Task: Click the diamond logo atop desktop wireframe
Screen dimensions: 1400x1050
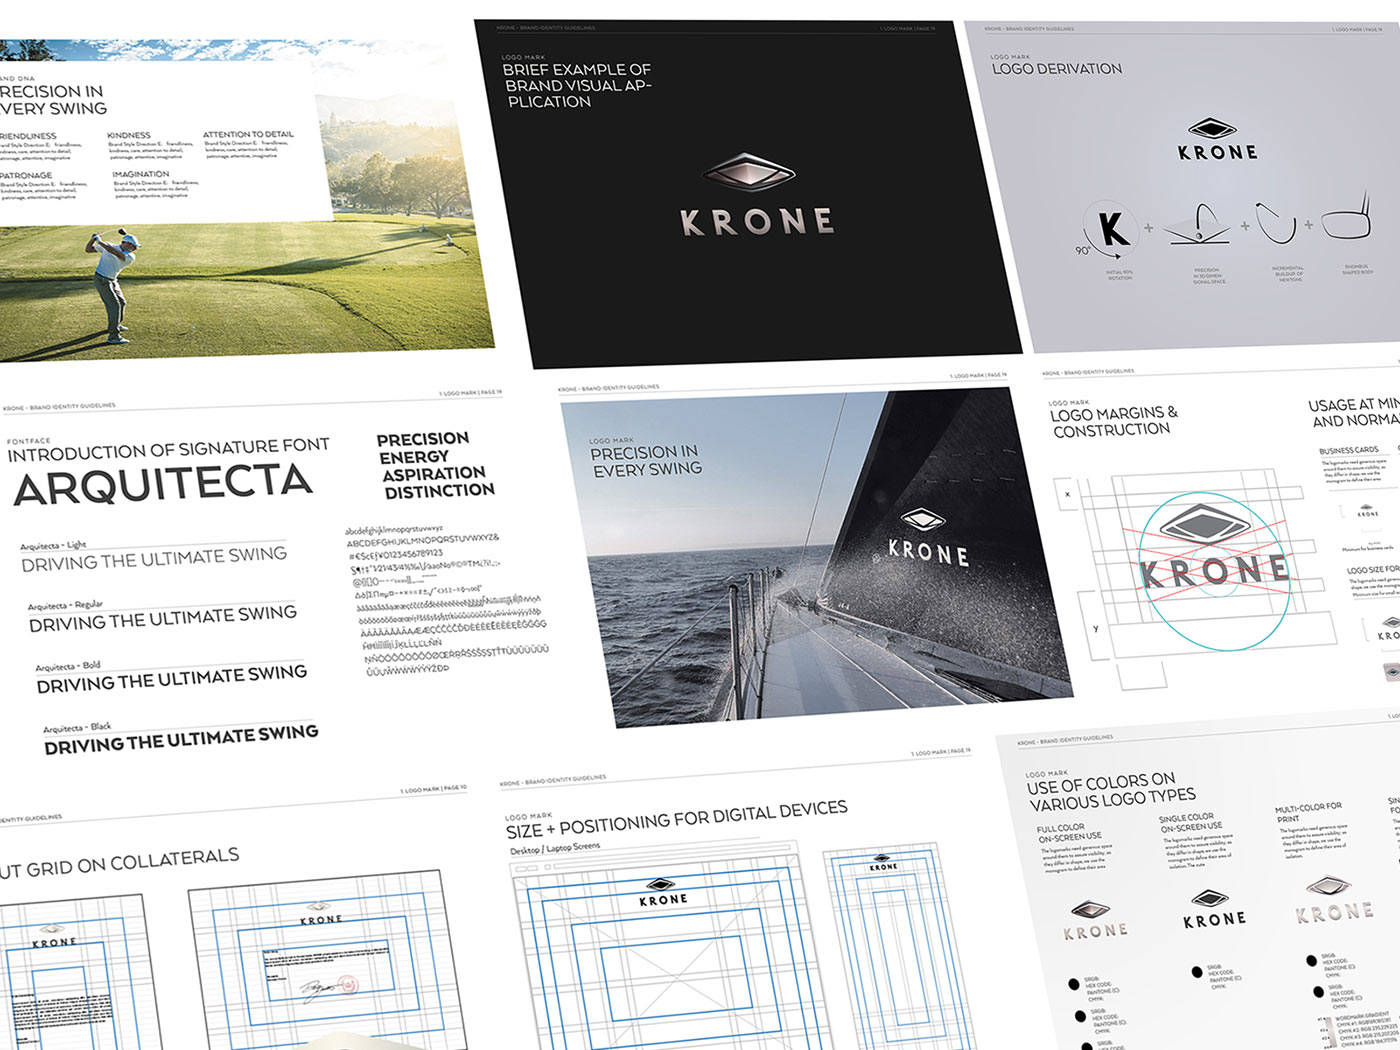Action: coord(659,884)
